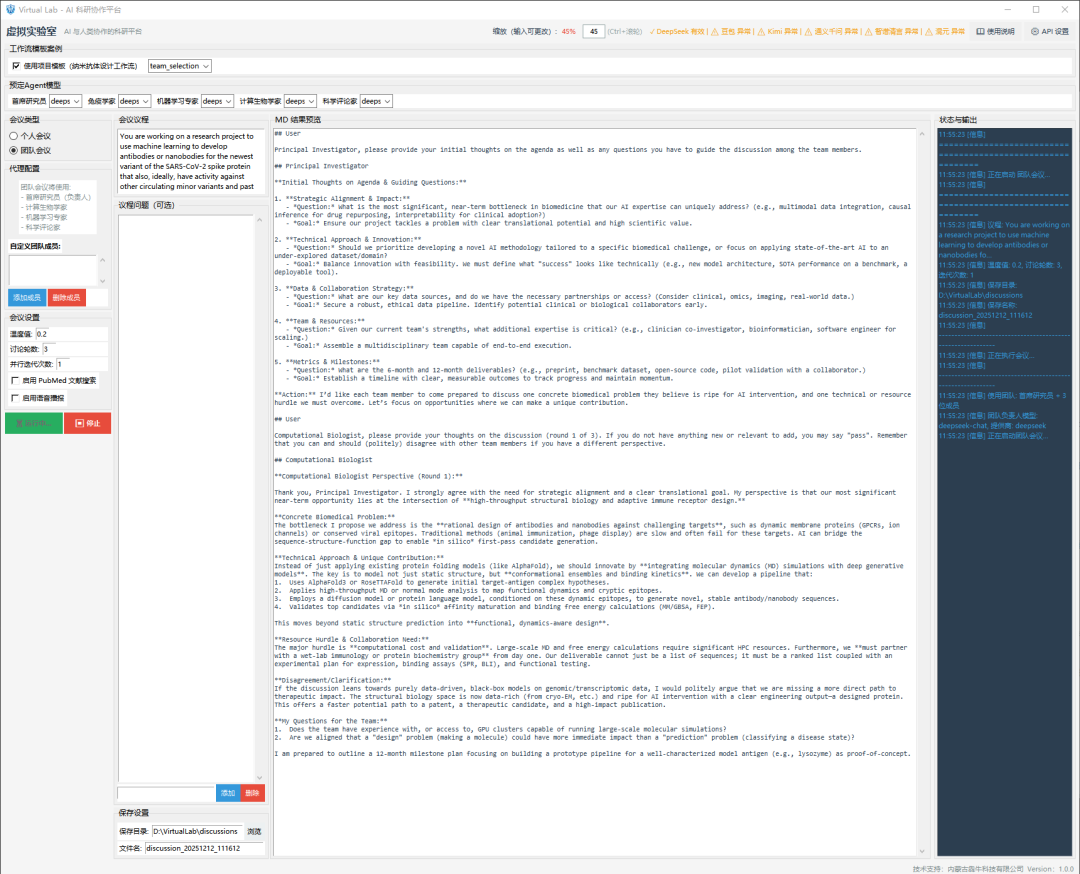The width and height of the screenshot is (1080, 874).
Task: Open 计算生物学家 model dropdown
Action: [x=300, y=101]
